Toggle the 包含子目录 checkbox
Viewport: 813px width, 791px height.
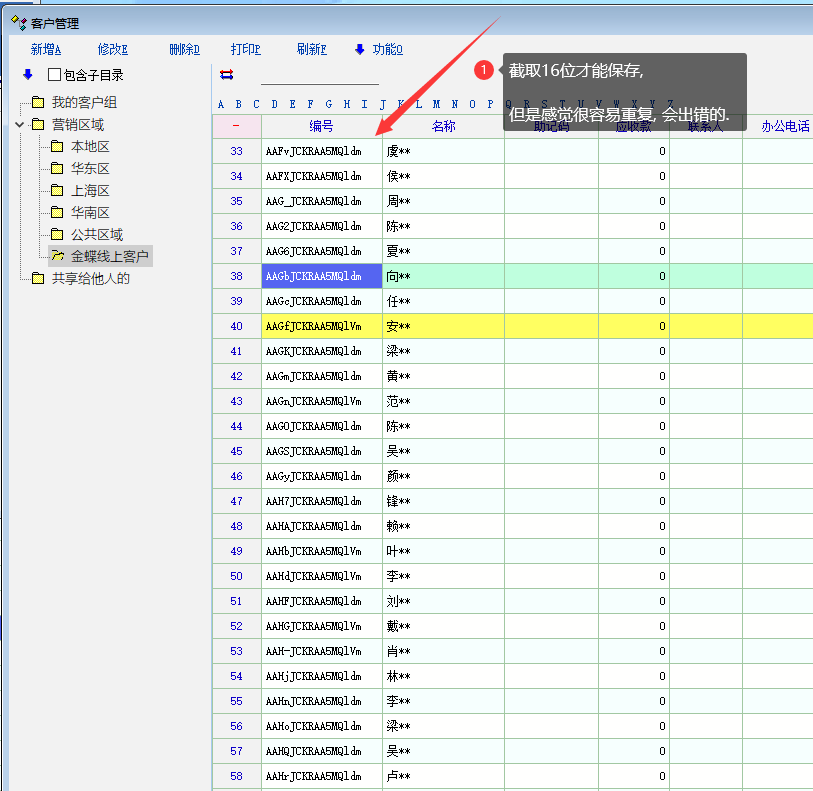click(x=55, y=75)
